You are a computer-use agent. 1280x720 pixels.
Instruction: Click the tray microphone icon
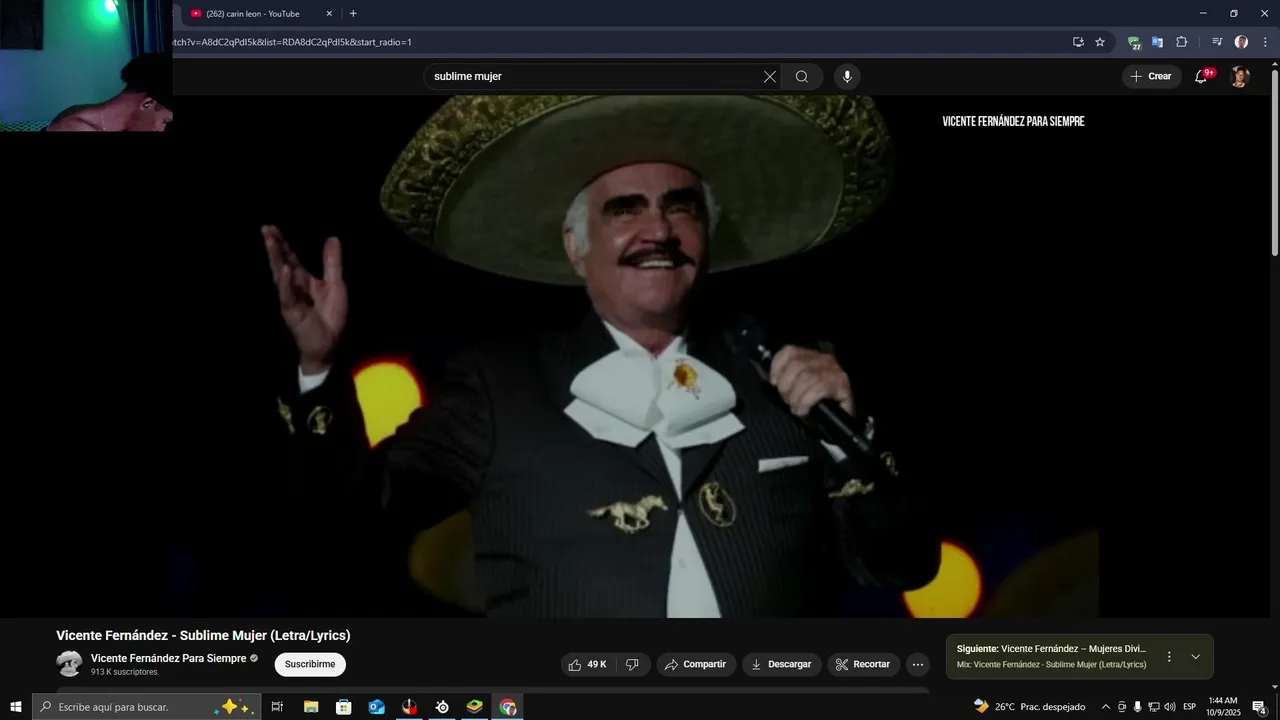tap(1137, 707)
